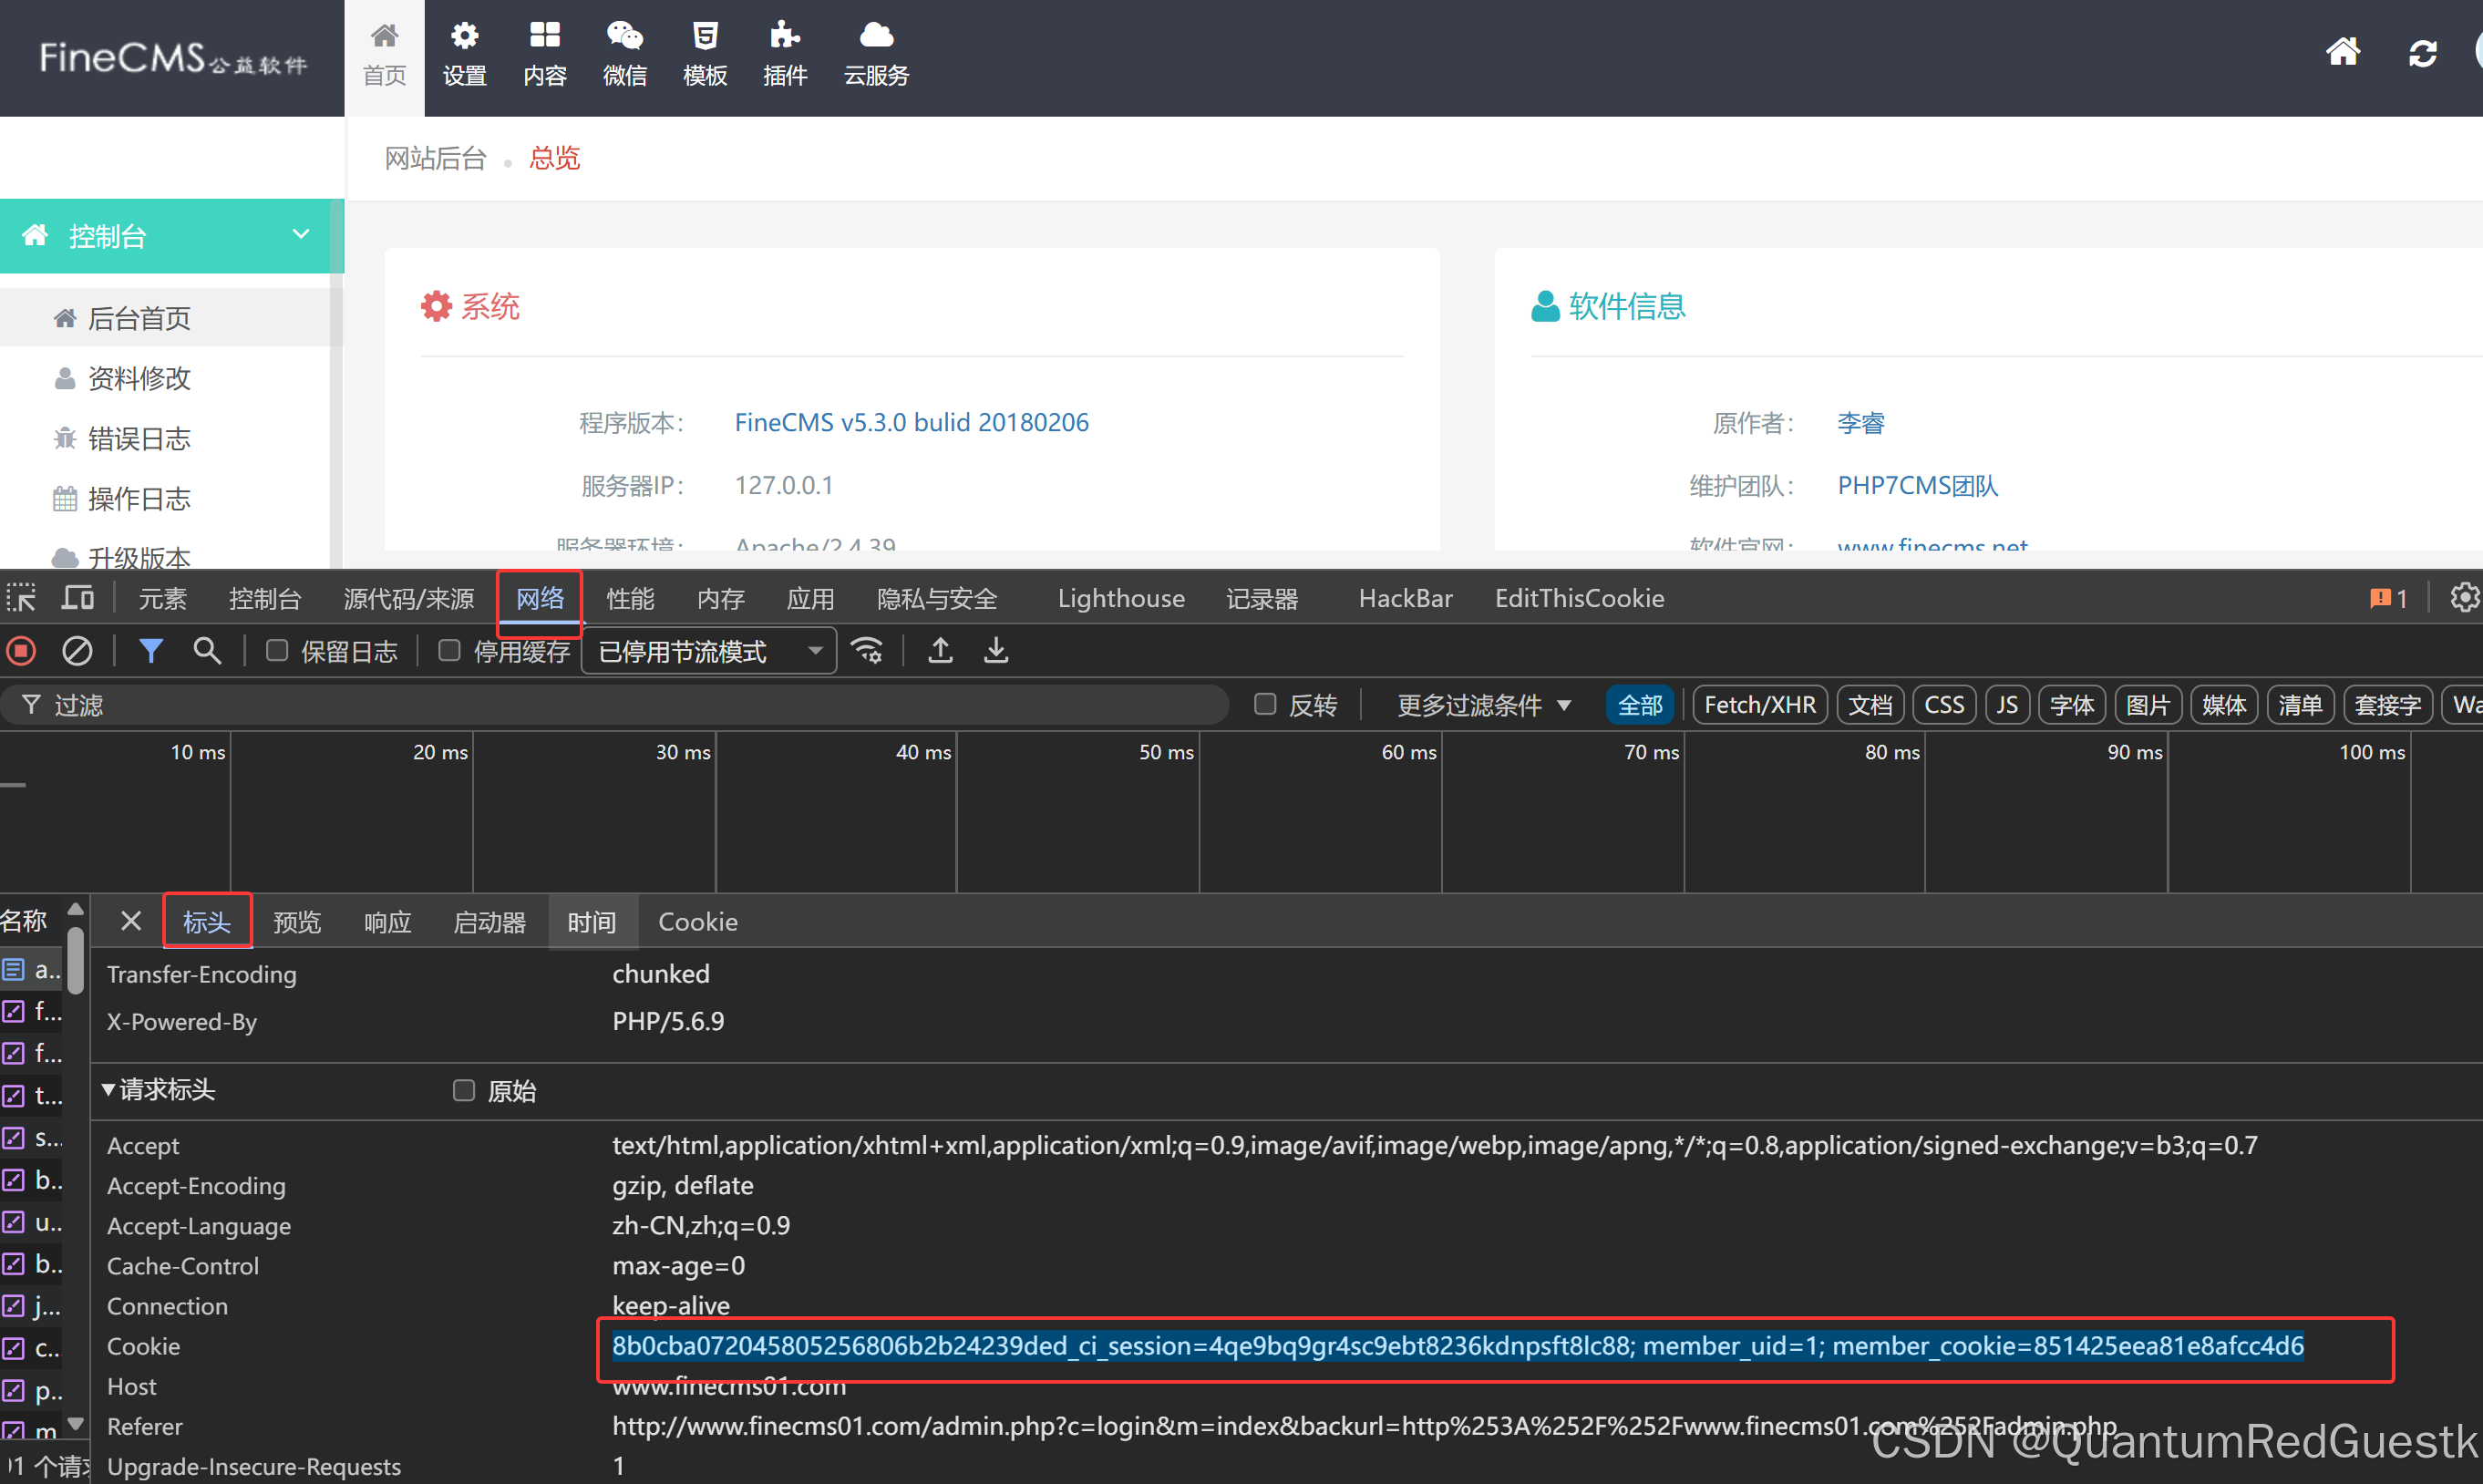Click the clear network log icon
This screenshot has width=2483, height=1484.
click(77, 652)
